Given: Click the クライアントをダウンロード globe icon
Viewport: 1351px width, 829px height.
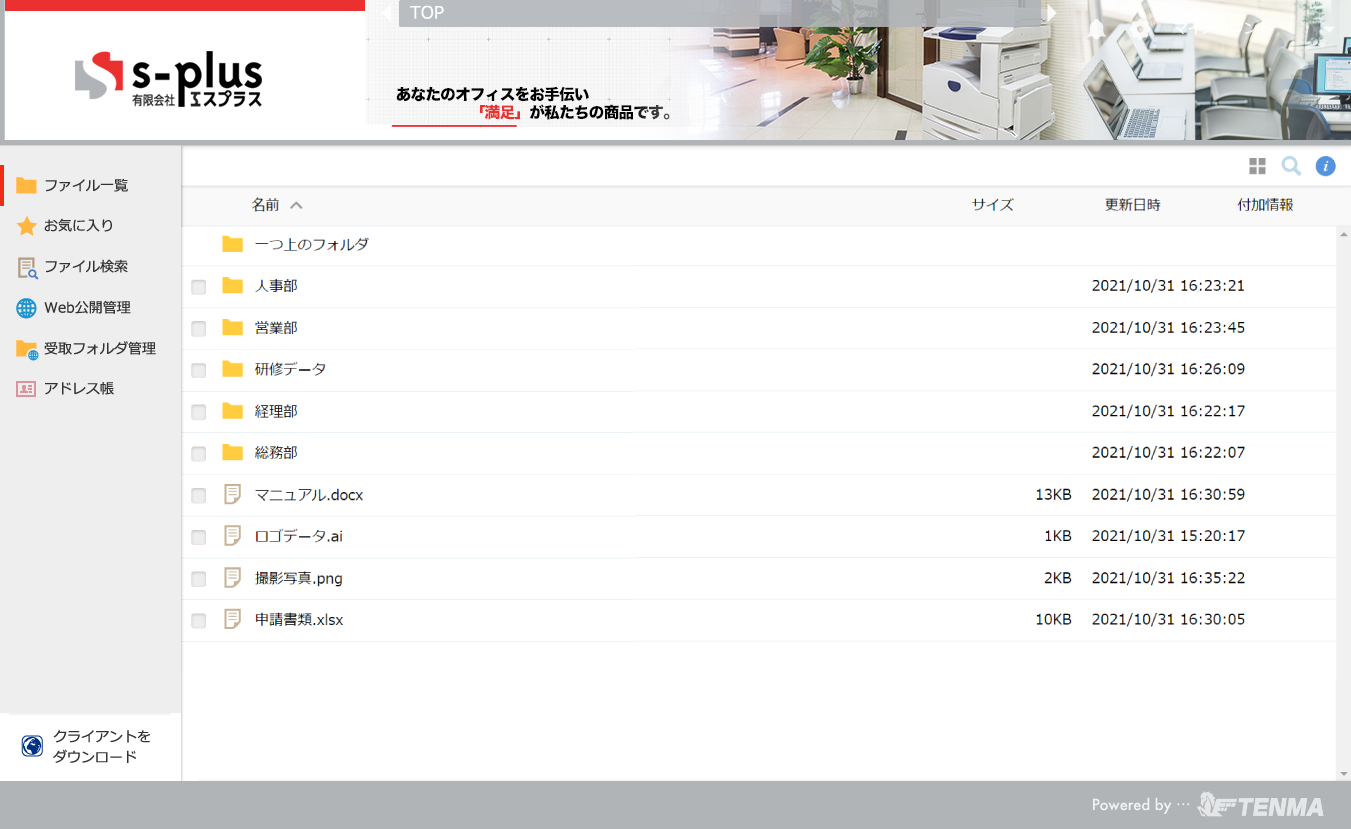Looking at the screenshot, I should pos(32,746).
